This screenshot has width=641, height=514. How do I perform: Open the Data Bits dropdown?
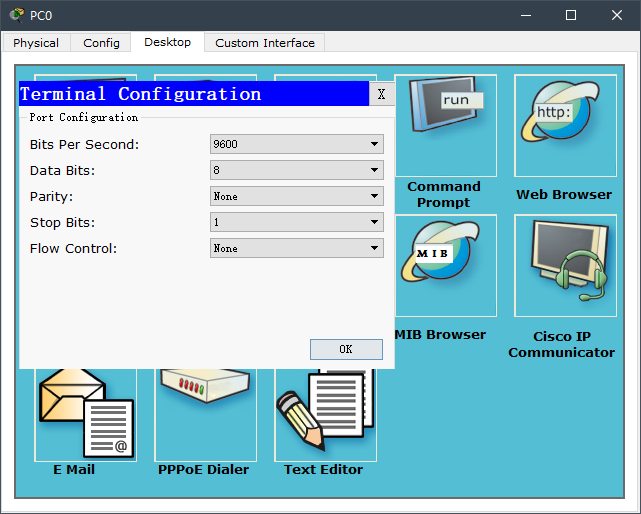pyautogui.click(x=297, y=170)
